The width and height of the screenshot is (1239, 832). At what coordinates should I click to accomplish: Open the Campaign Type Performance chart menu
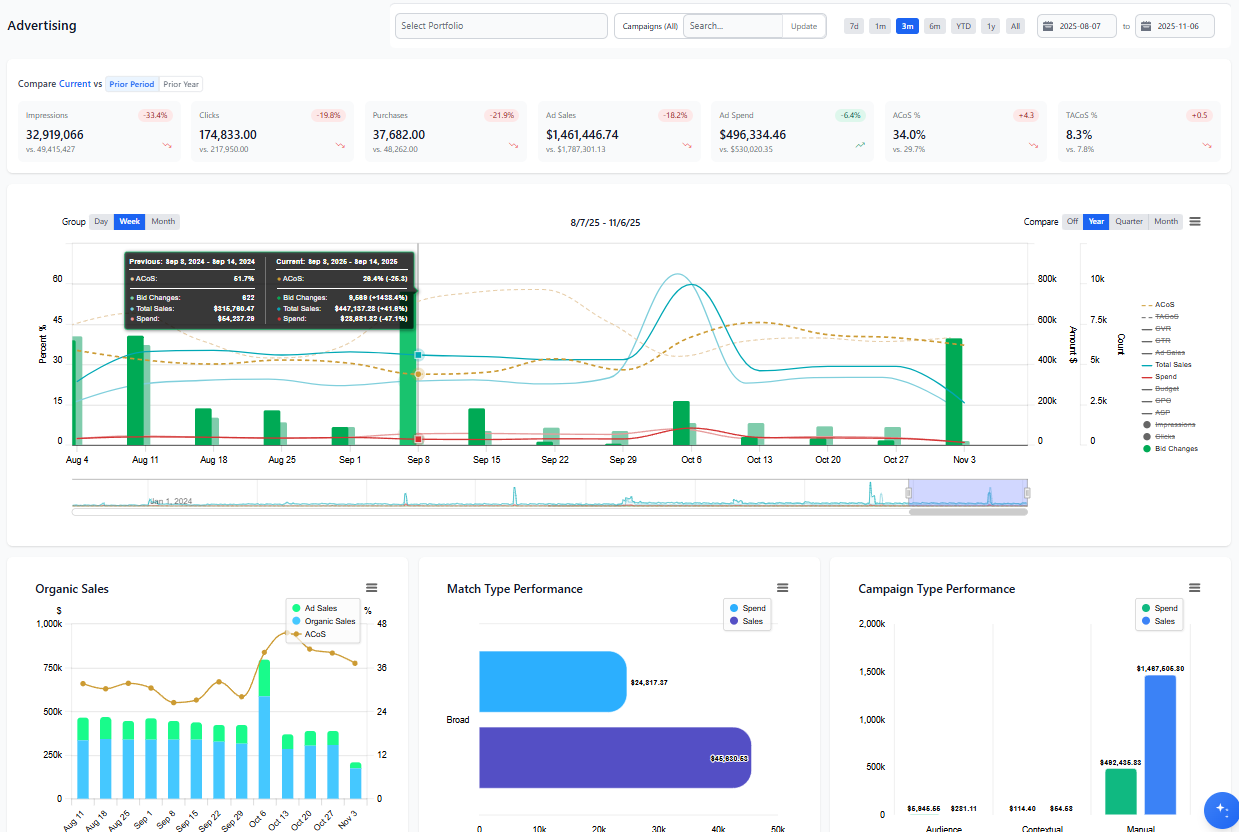point(1194,588)
